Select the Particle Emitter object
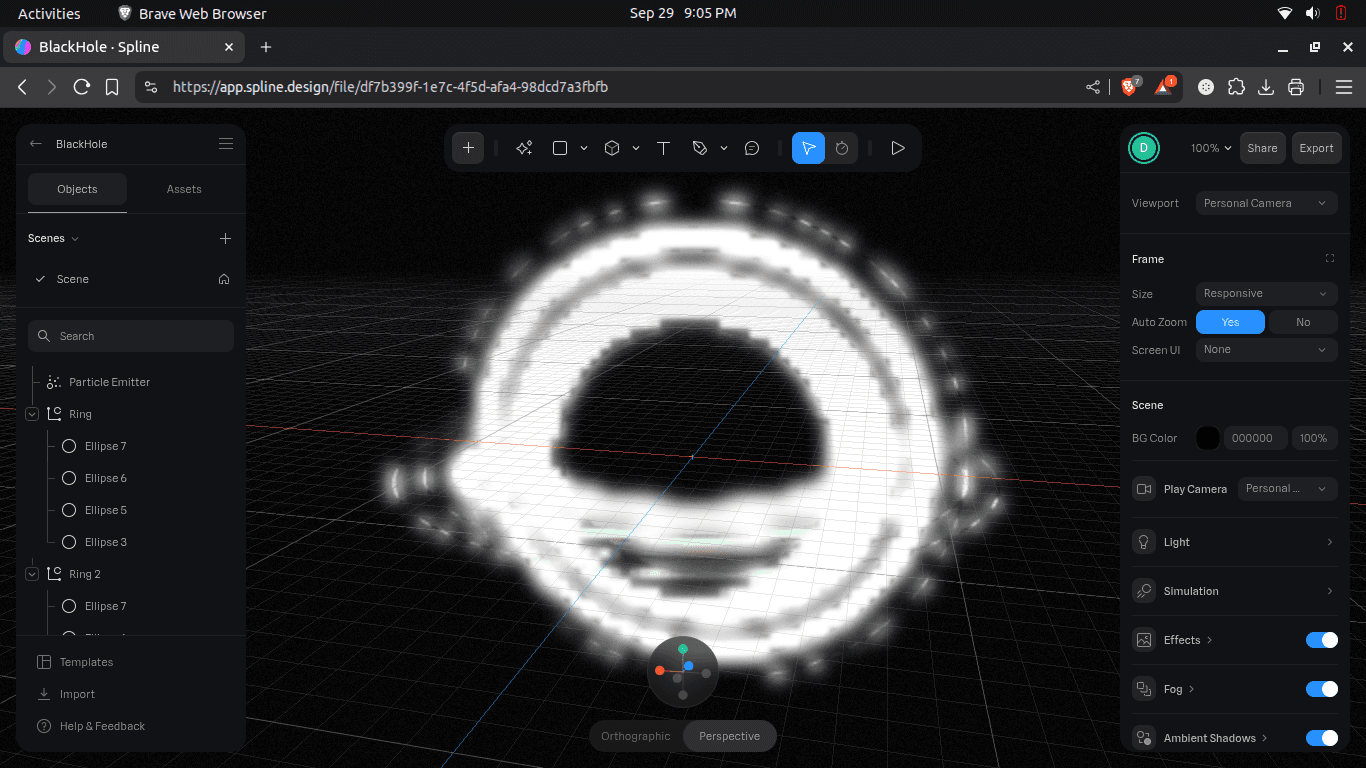1366x768 pixels. click(108, 382)
